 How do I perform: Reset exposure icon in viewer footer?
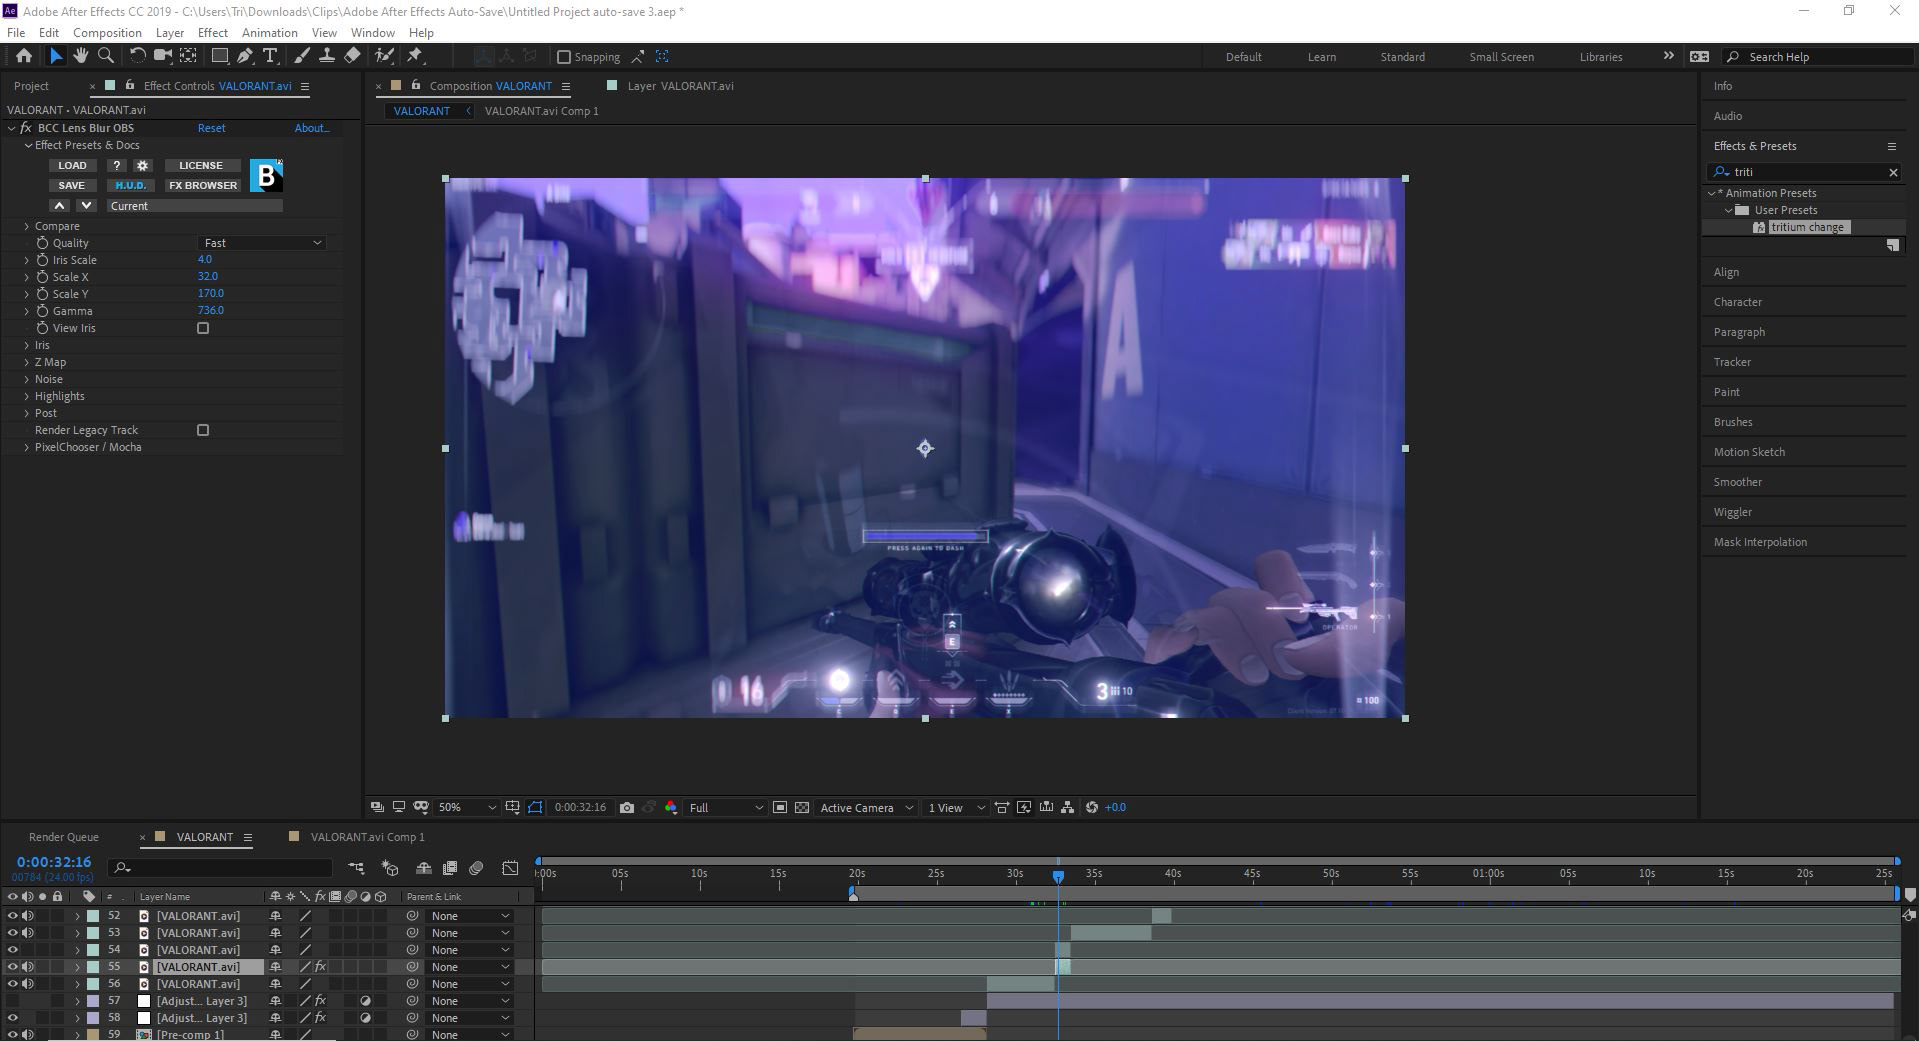1092,808
